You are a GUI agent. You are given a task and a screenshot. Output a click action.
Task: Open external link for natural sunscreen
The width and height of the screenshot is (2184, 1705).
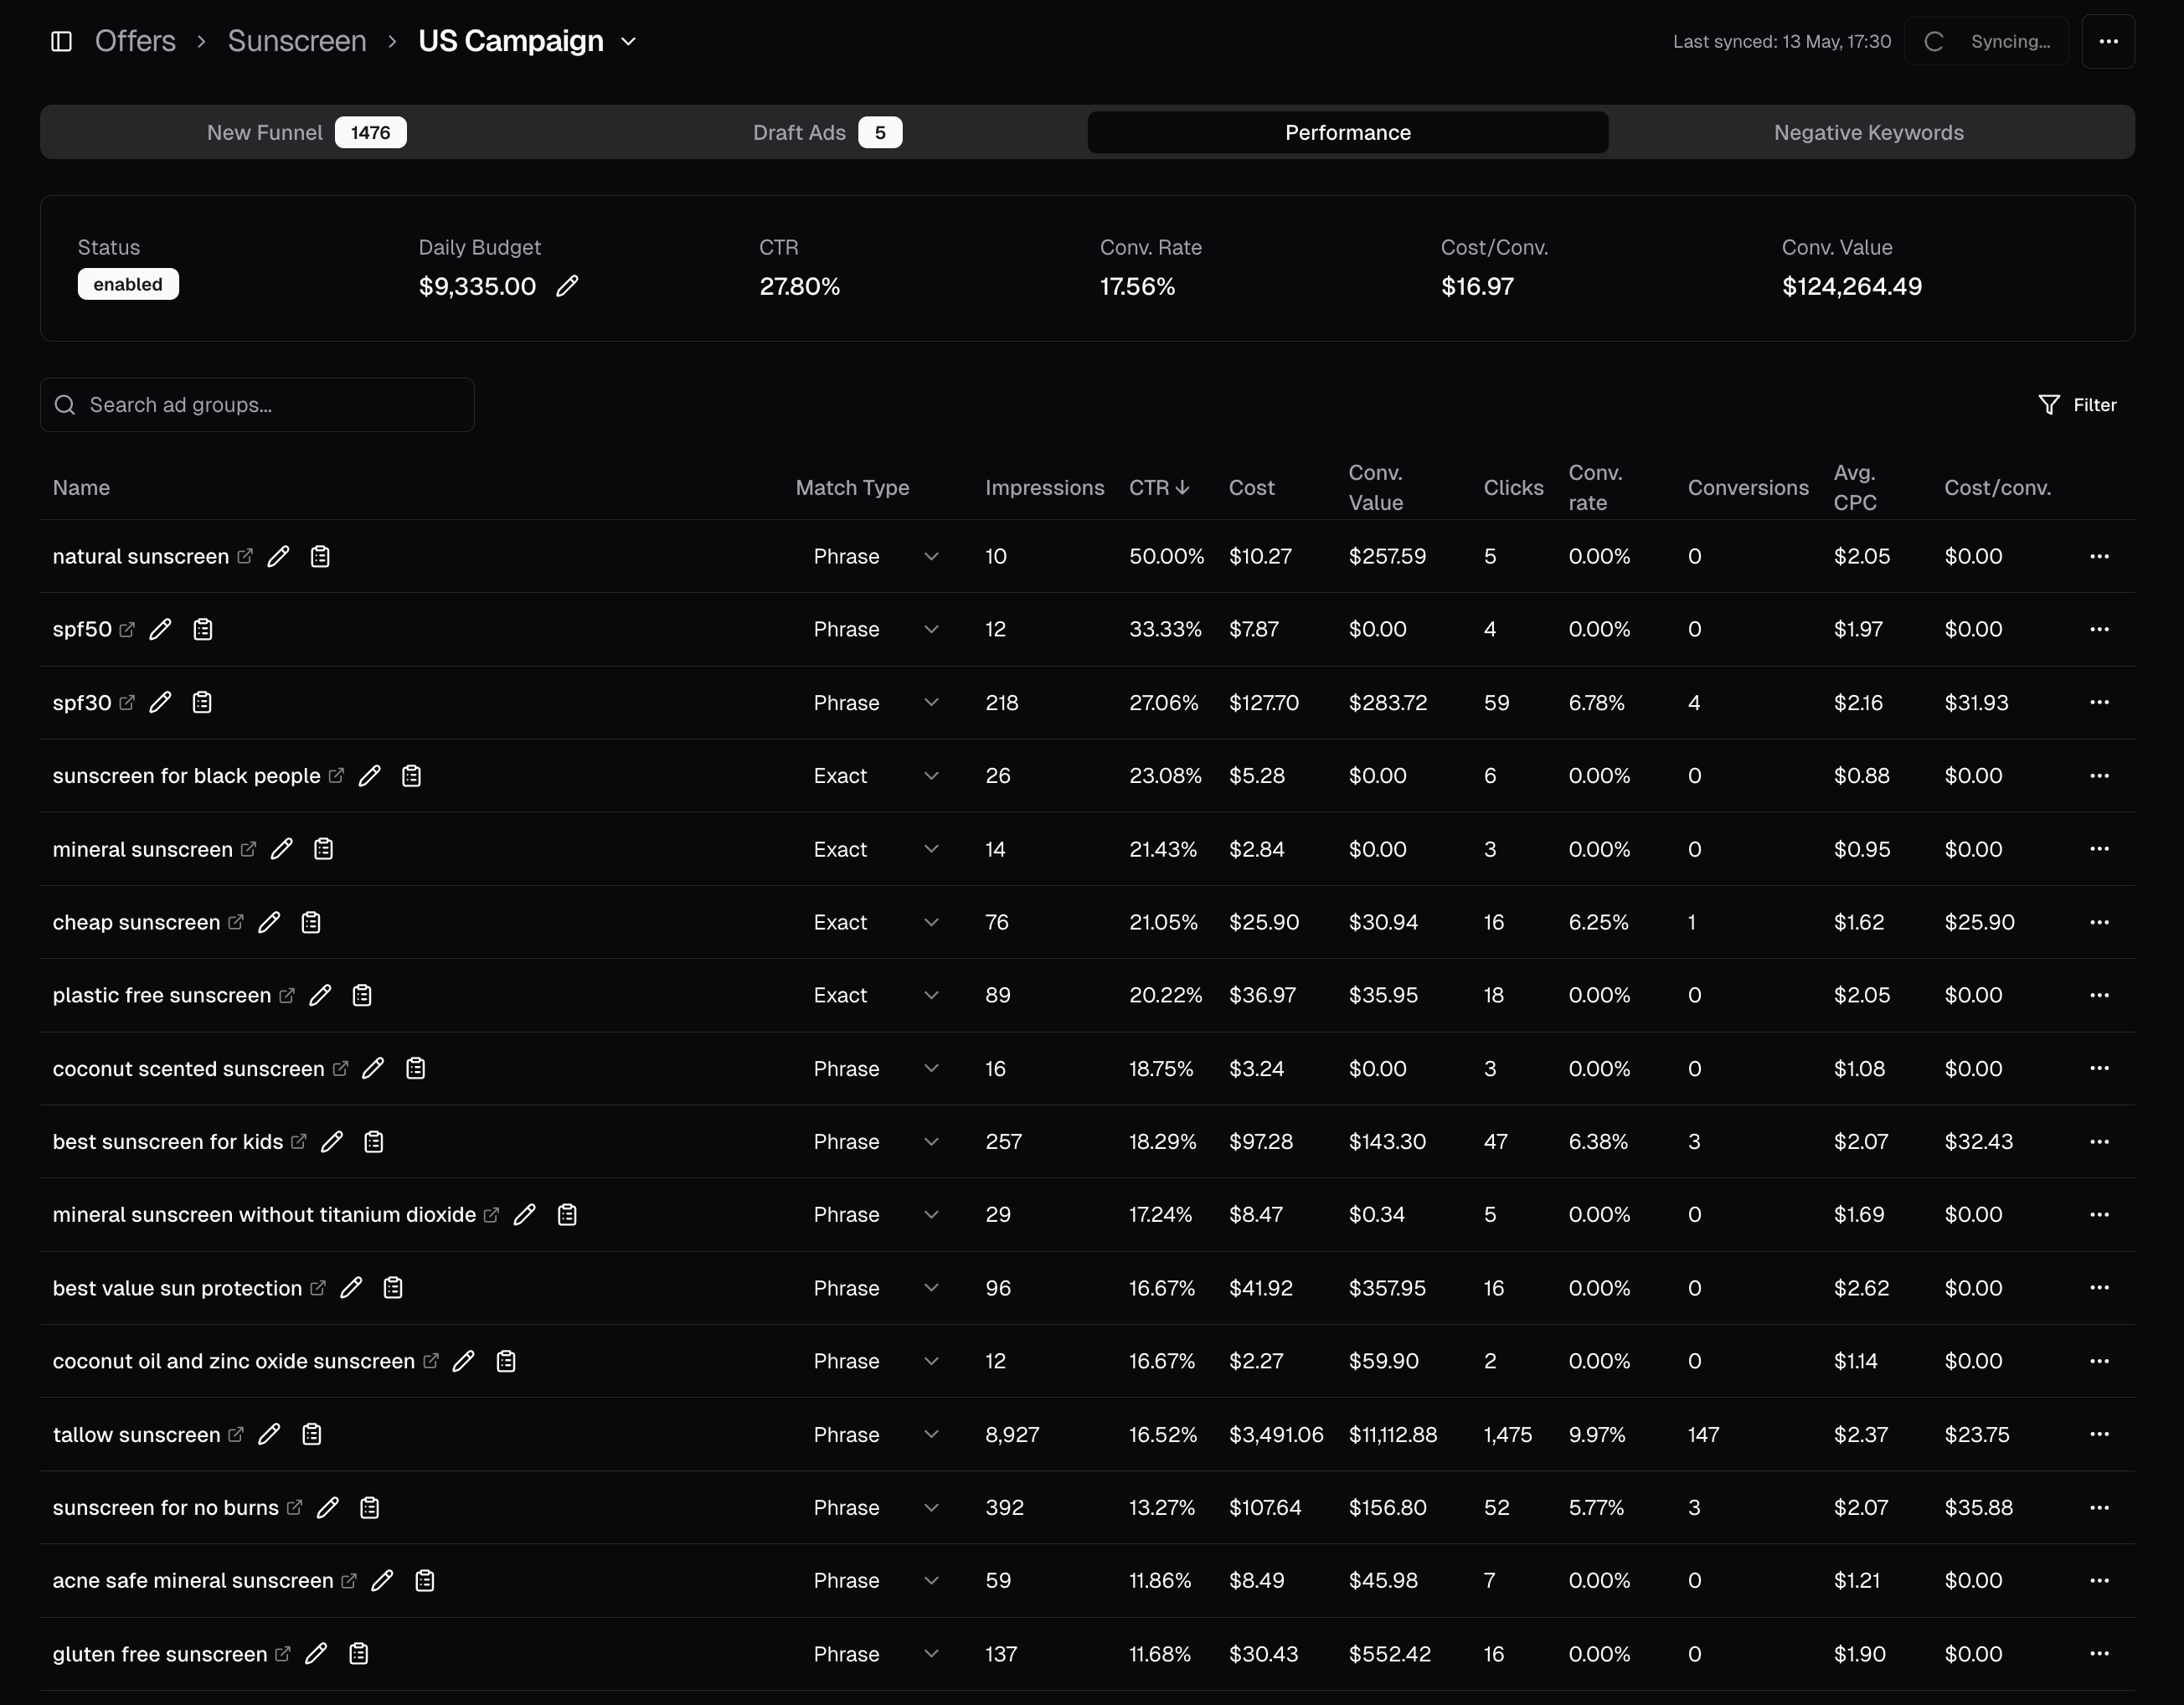click(x=245, y=556)
